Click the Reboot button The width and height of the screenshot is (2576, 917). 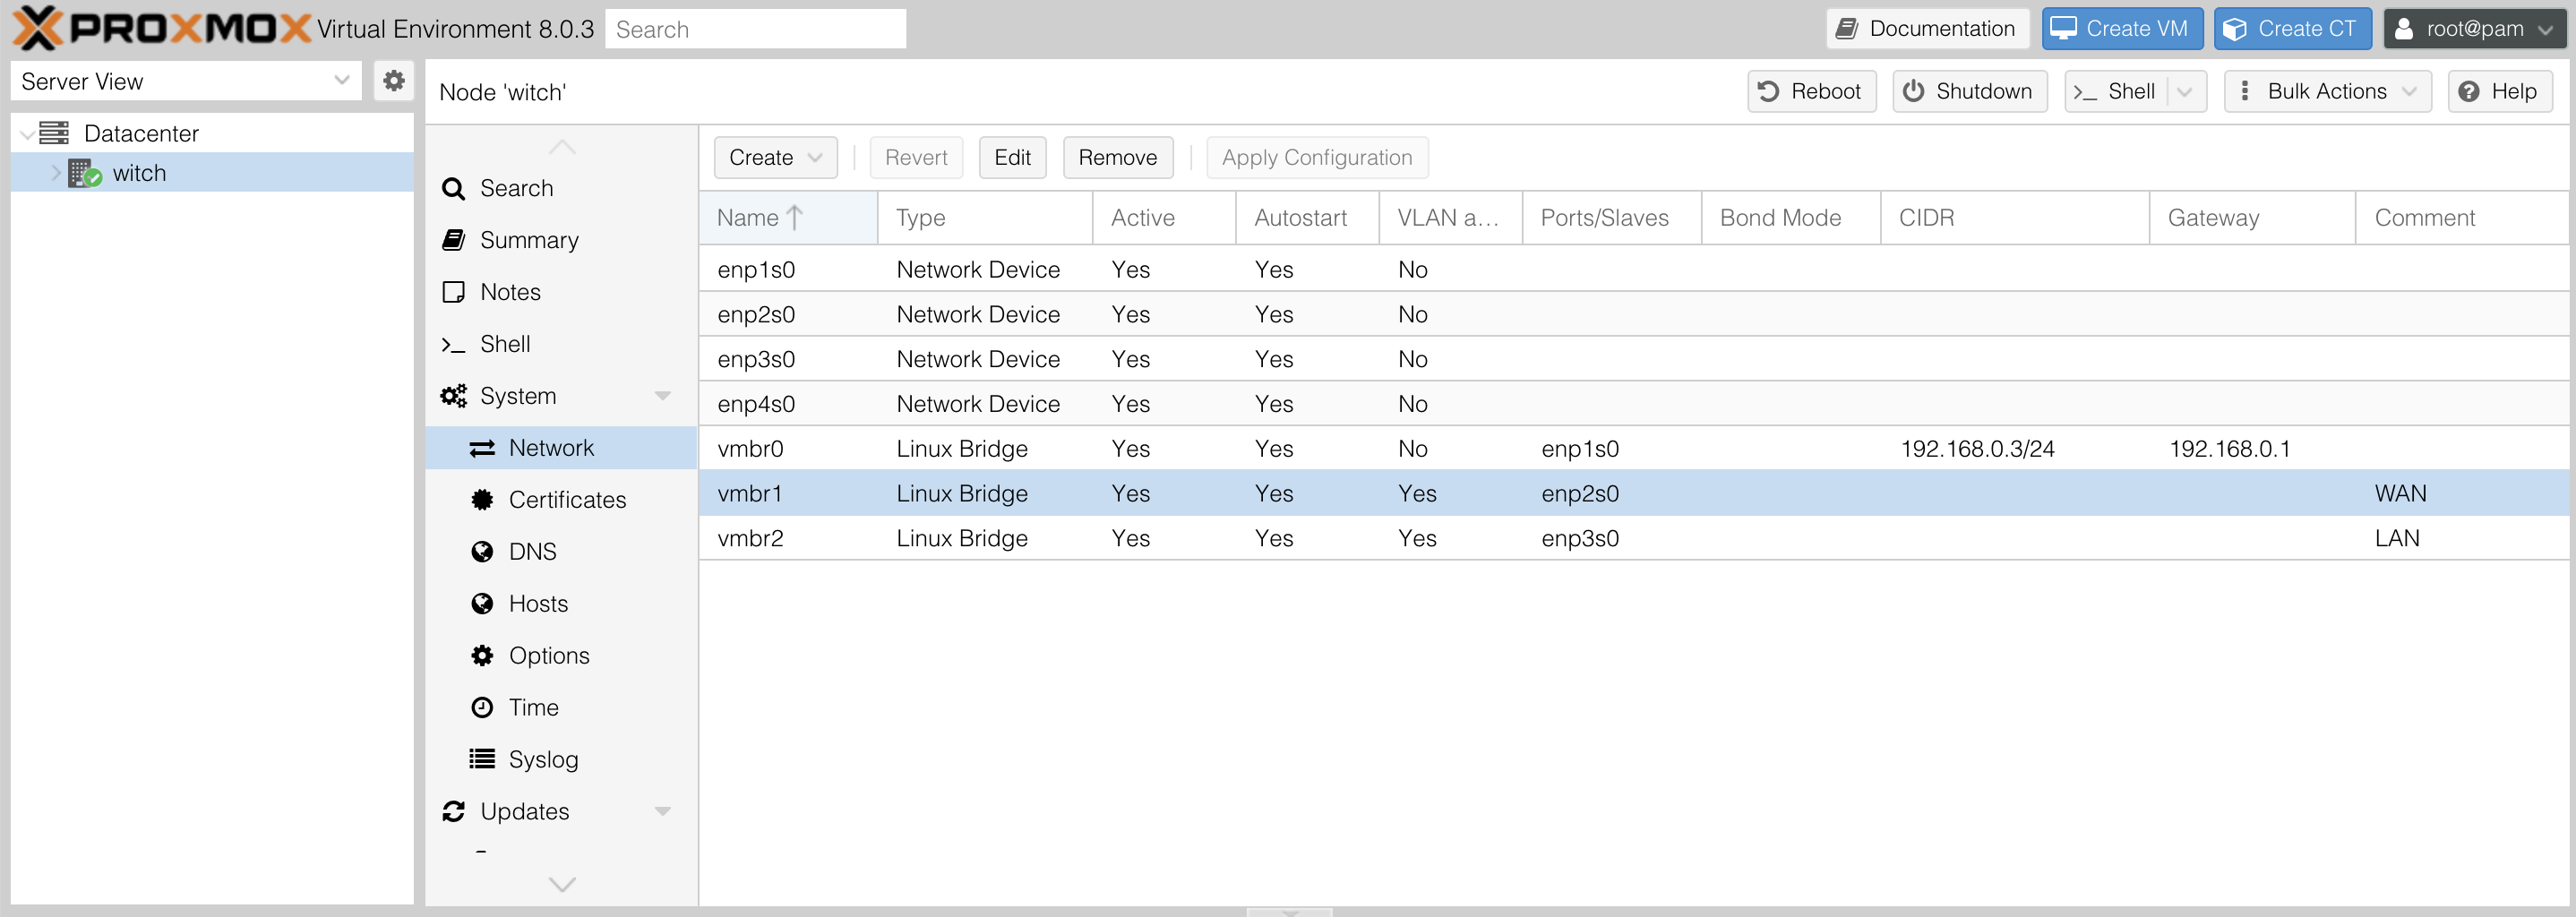point(1811,92)
